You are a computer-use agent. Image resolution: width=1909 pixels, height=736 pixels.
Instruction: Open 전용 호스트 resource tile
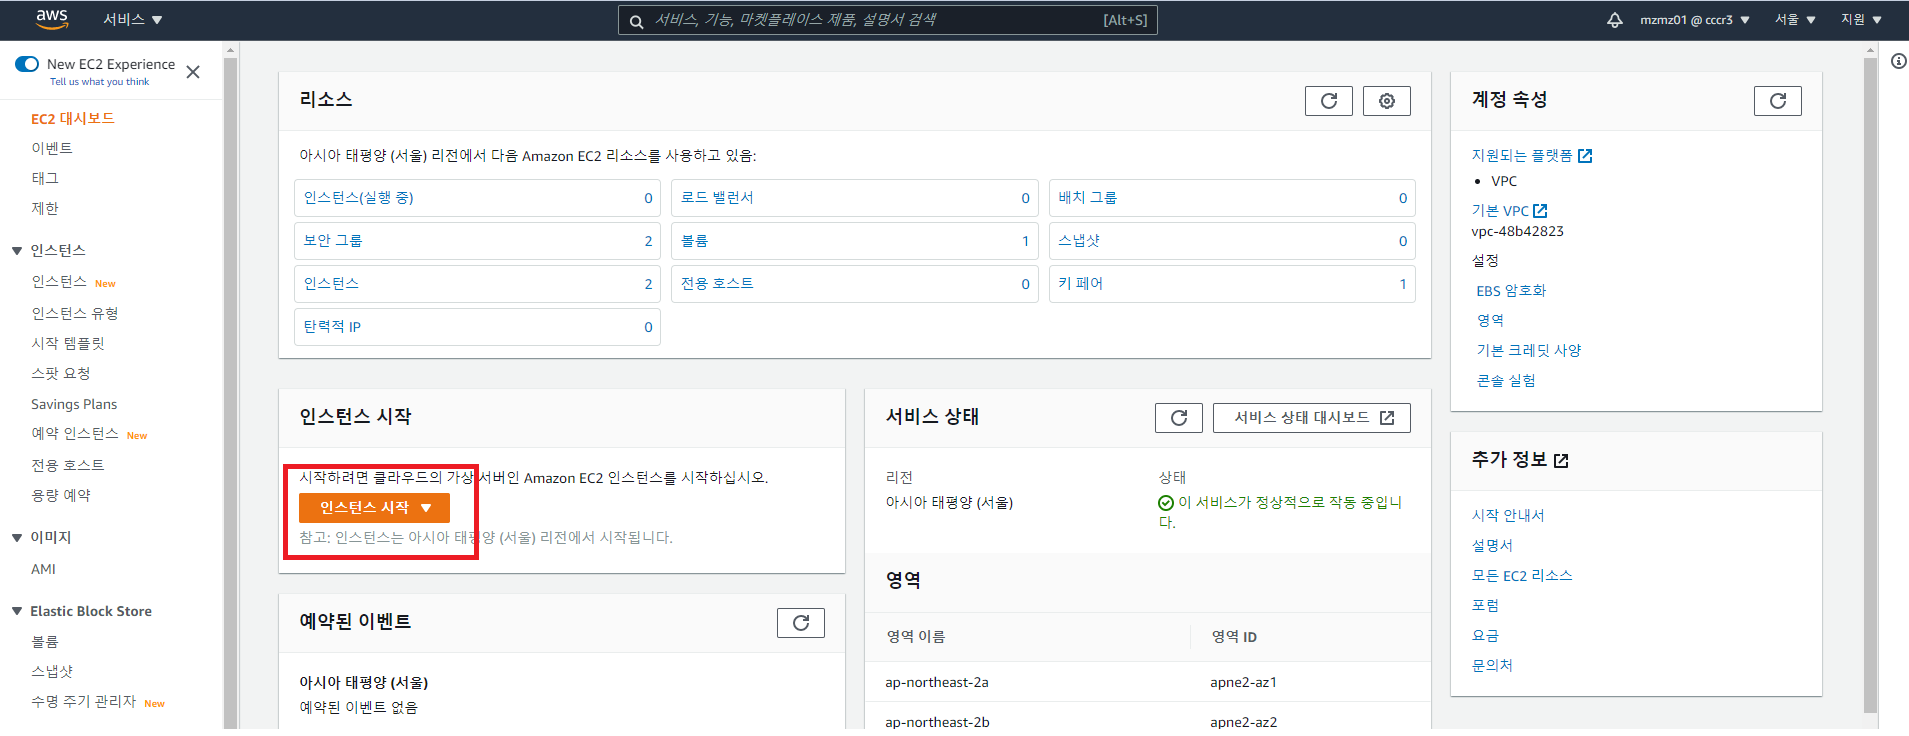coord(854,284)
